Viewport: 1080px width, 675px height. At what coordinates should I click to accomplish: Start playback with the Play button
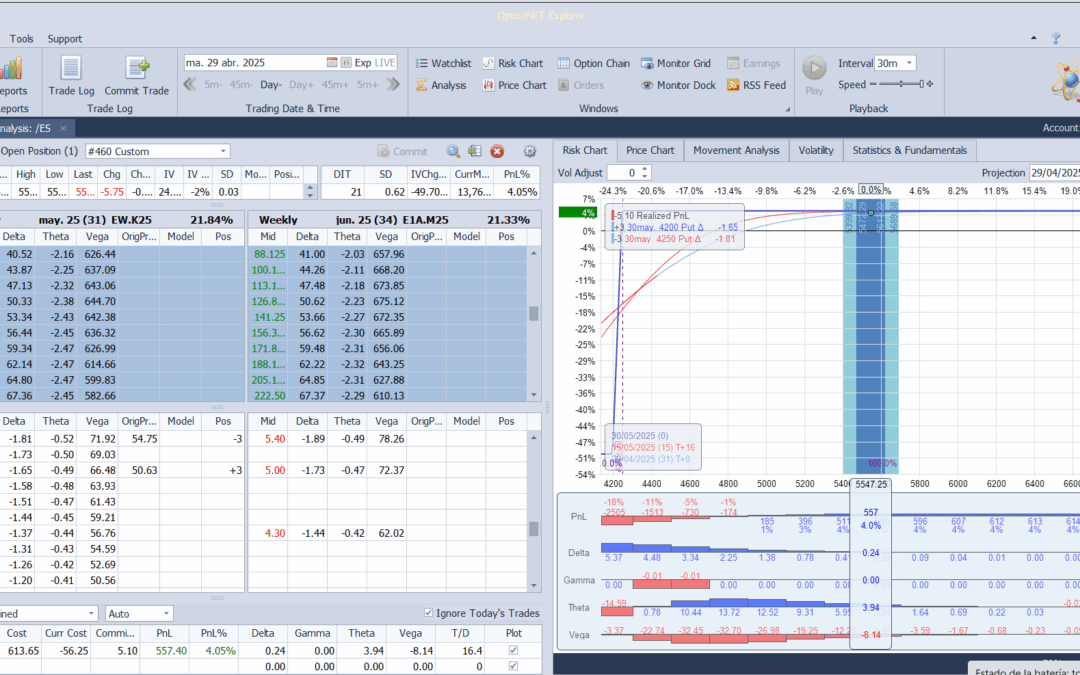point(814,76)
